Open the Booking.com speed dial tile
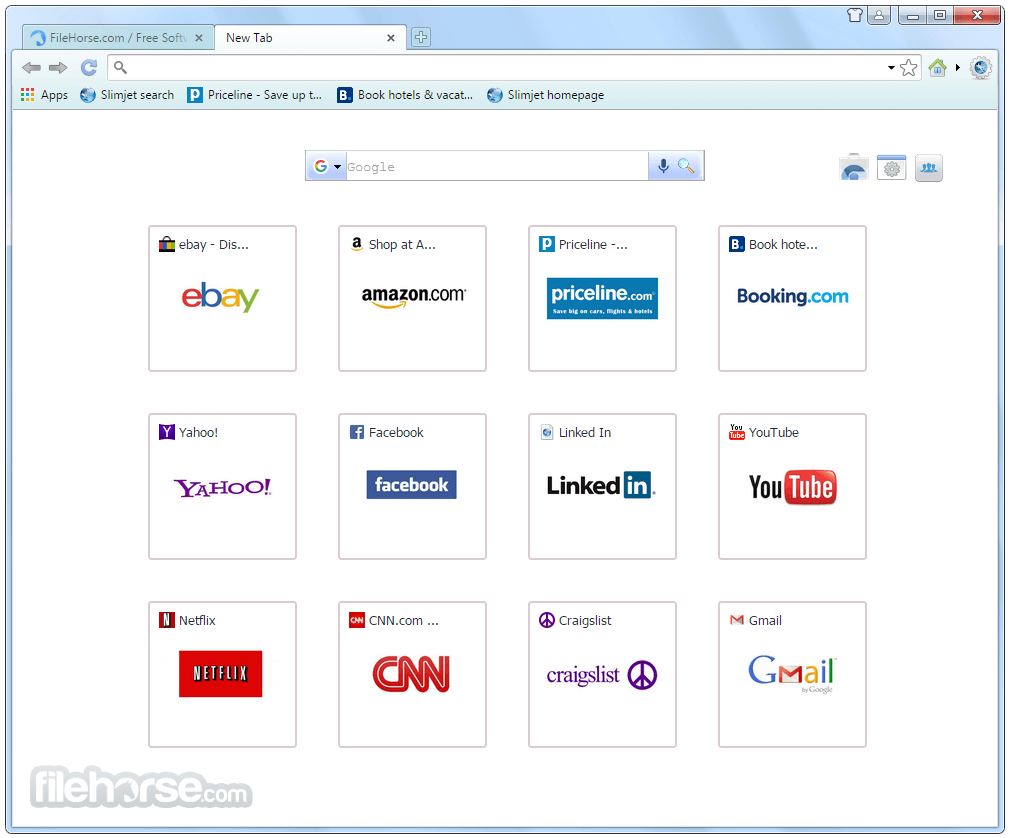The height and width of the screenshot is (838, 1010). click(792, 298)
